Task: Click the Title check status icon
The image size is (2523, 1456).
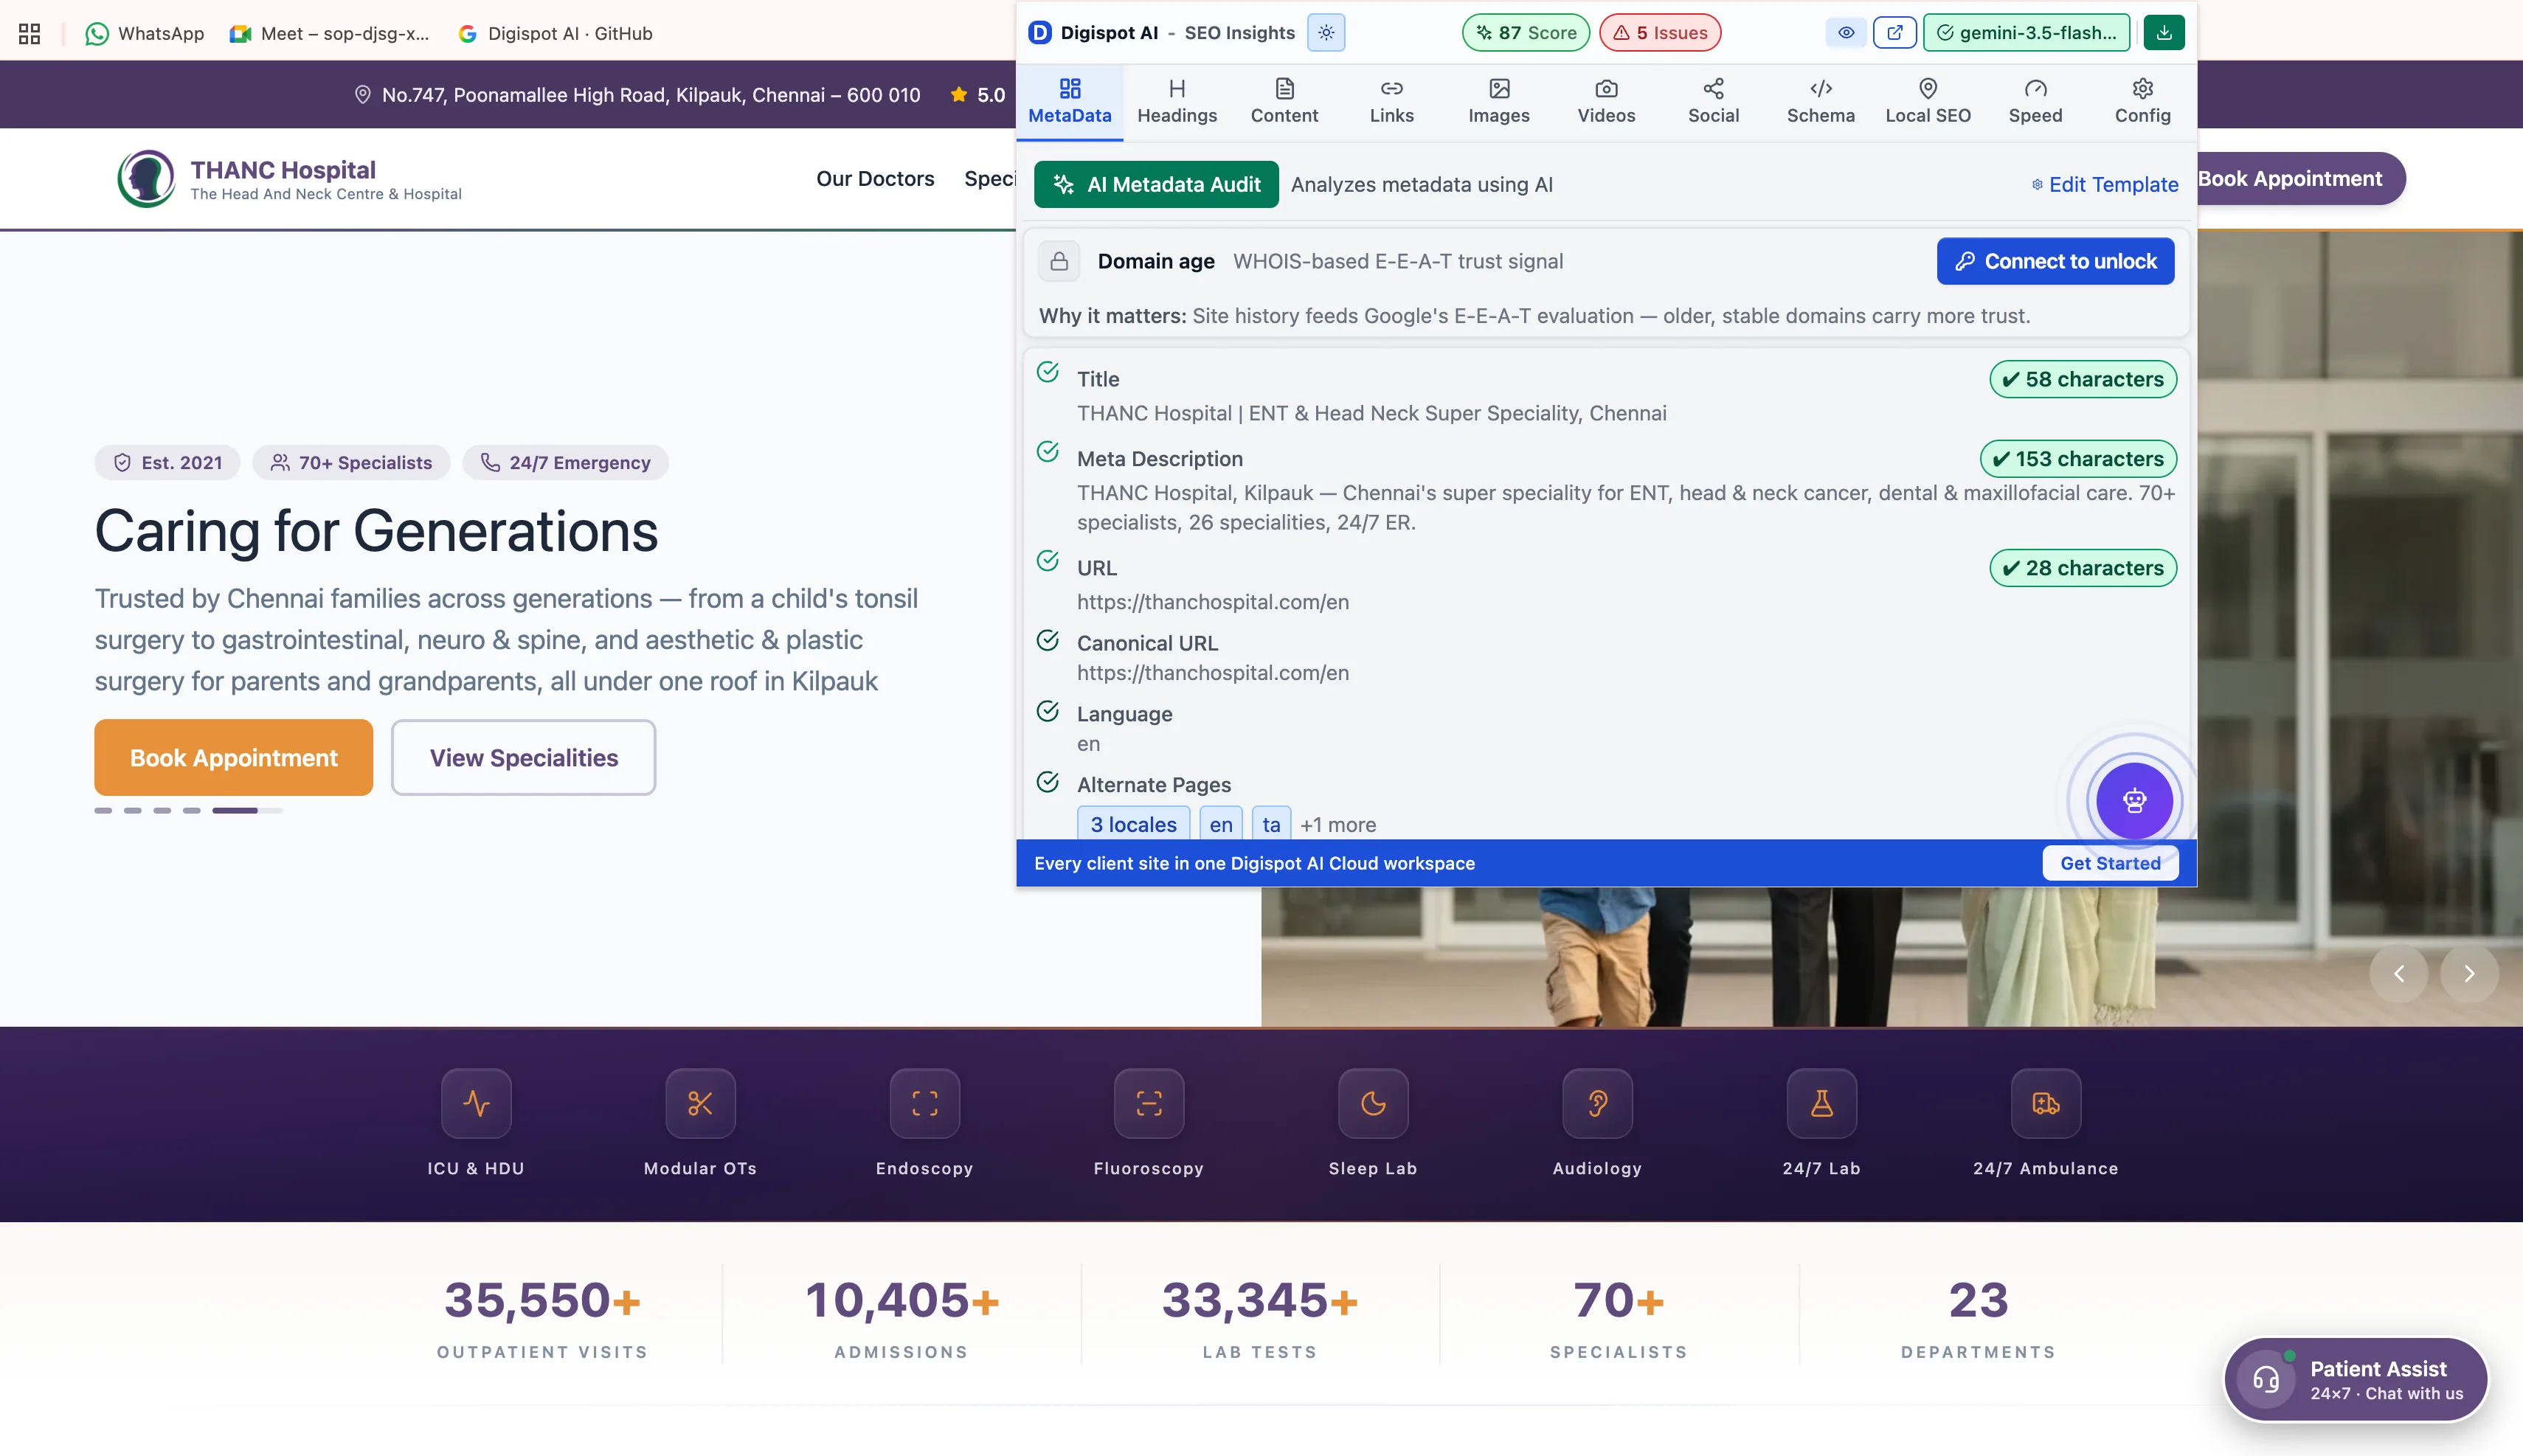Action: (x=1047, y=372)
